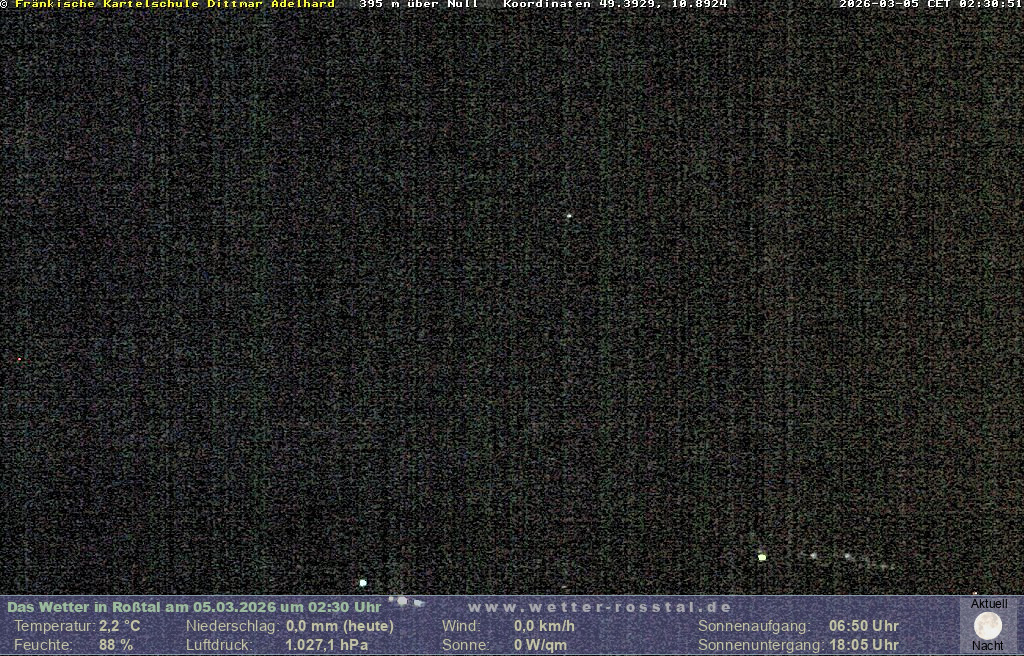Click the Niederschlag 0,0 mm (heute) reading
This screenshot has width=1024, height=656.
(339, 626)
